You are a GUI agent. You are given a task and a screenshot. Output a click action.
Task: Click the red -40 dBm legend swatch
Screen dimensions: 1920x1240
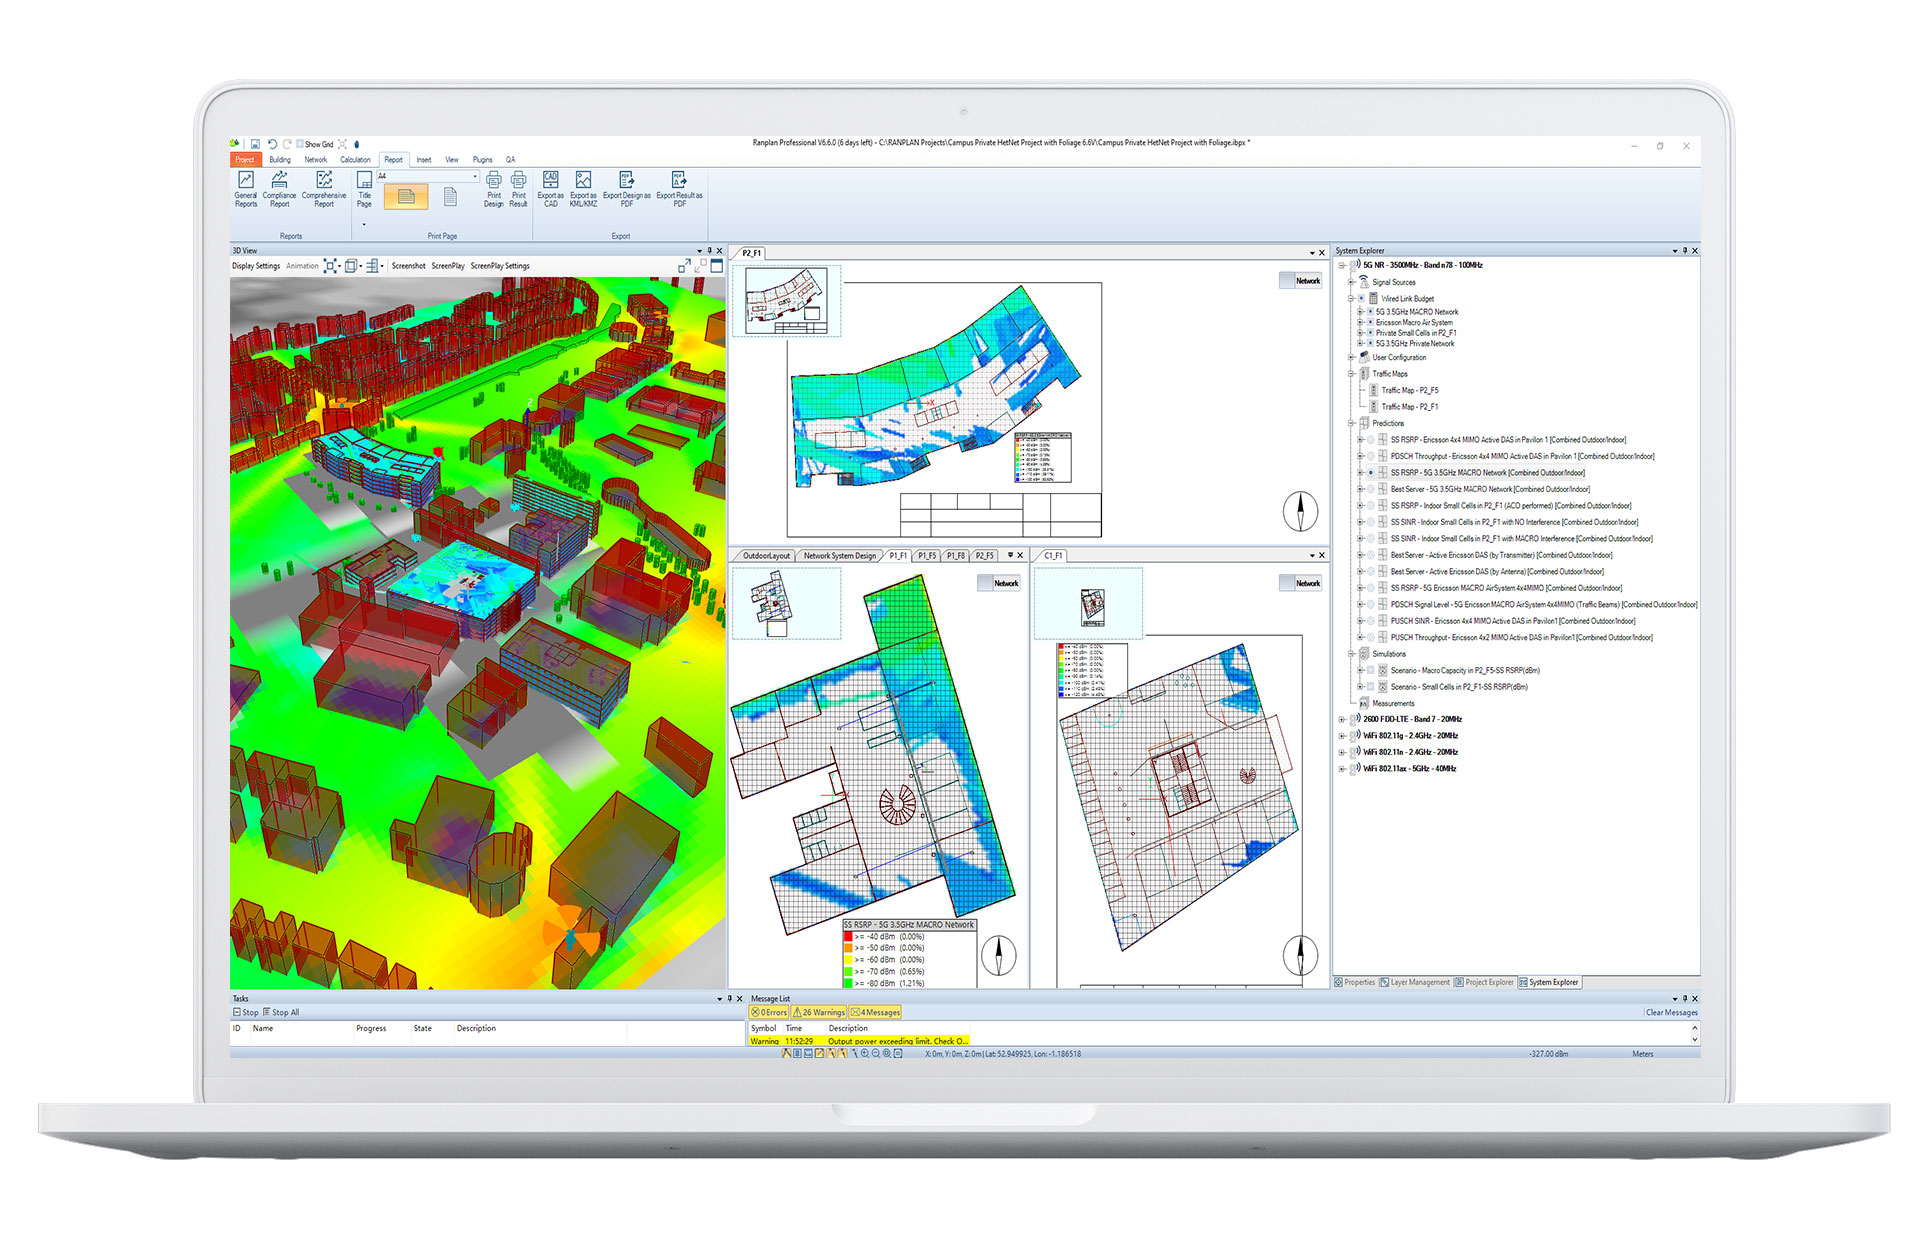pos(848,937)
